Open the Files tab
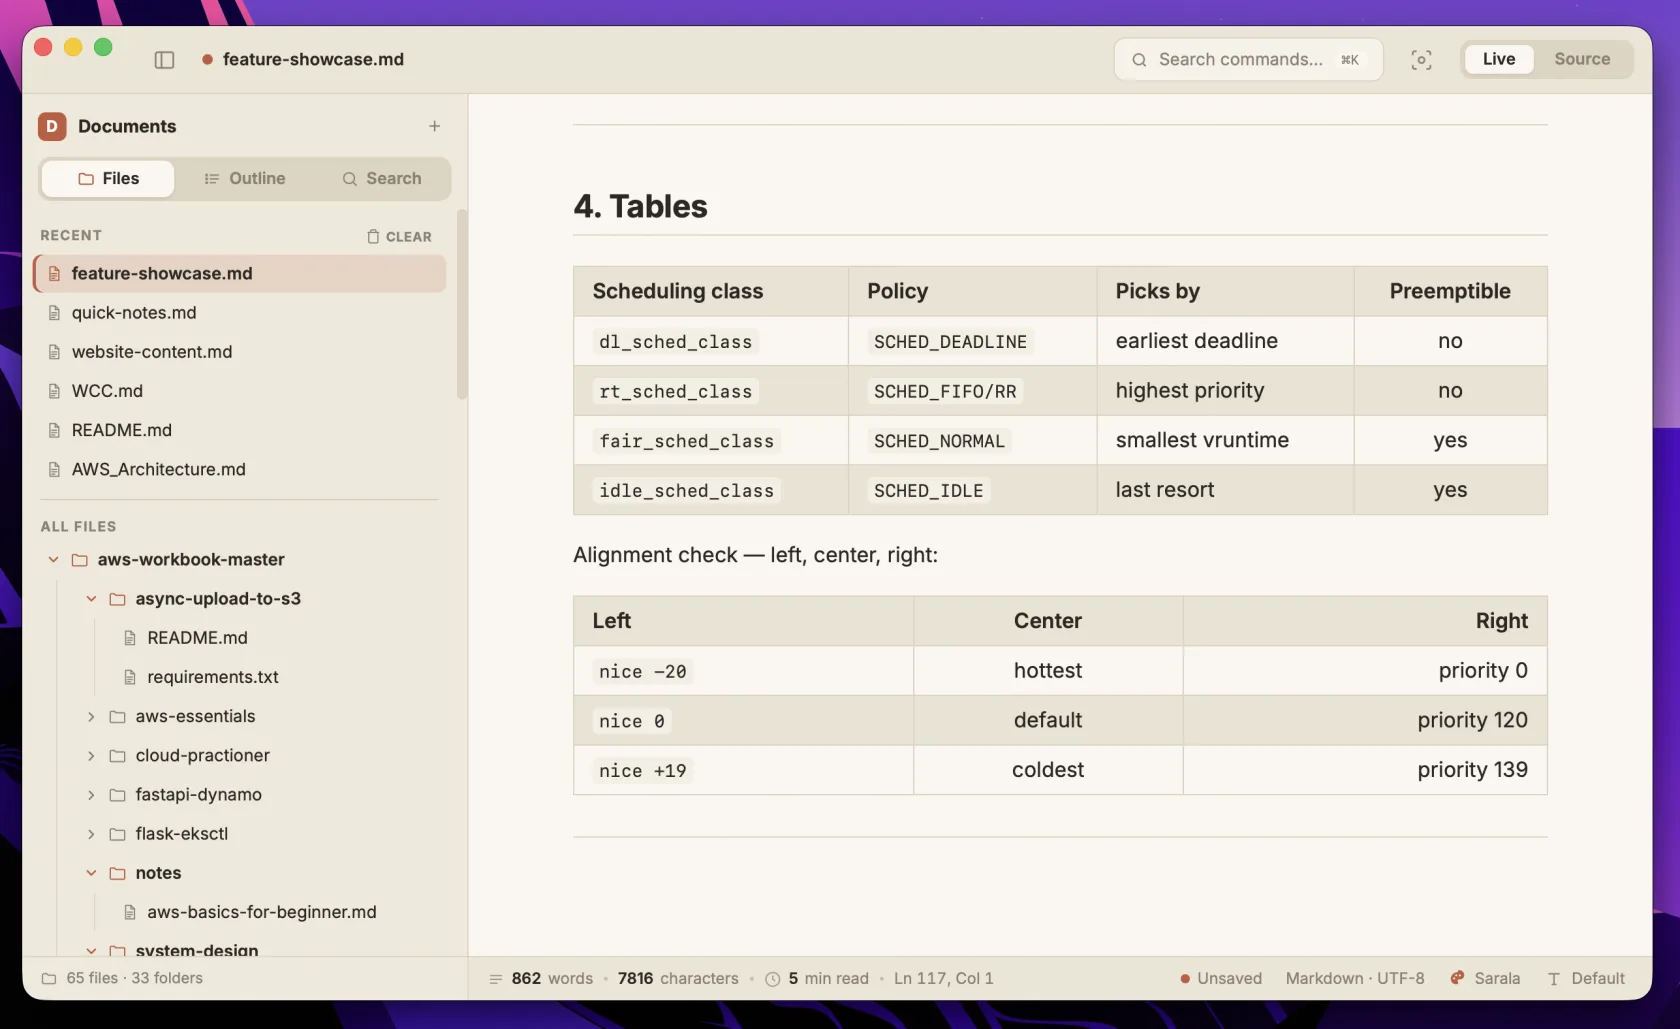This screenshot has height=1029, width=1680. click(108, 178)
